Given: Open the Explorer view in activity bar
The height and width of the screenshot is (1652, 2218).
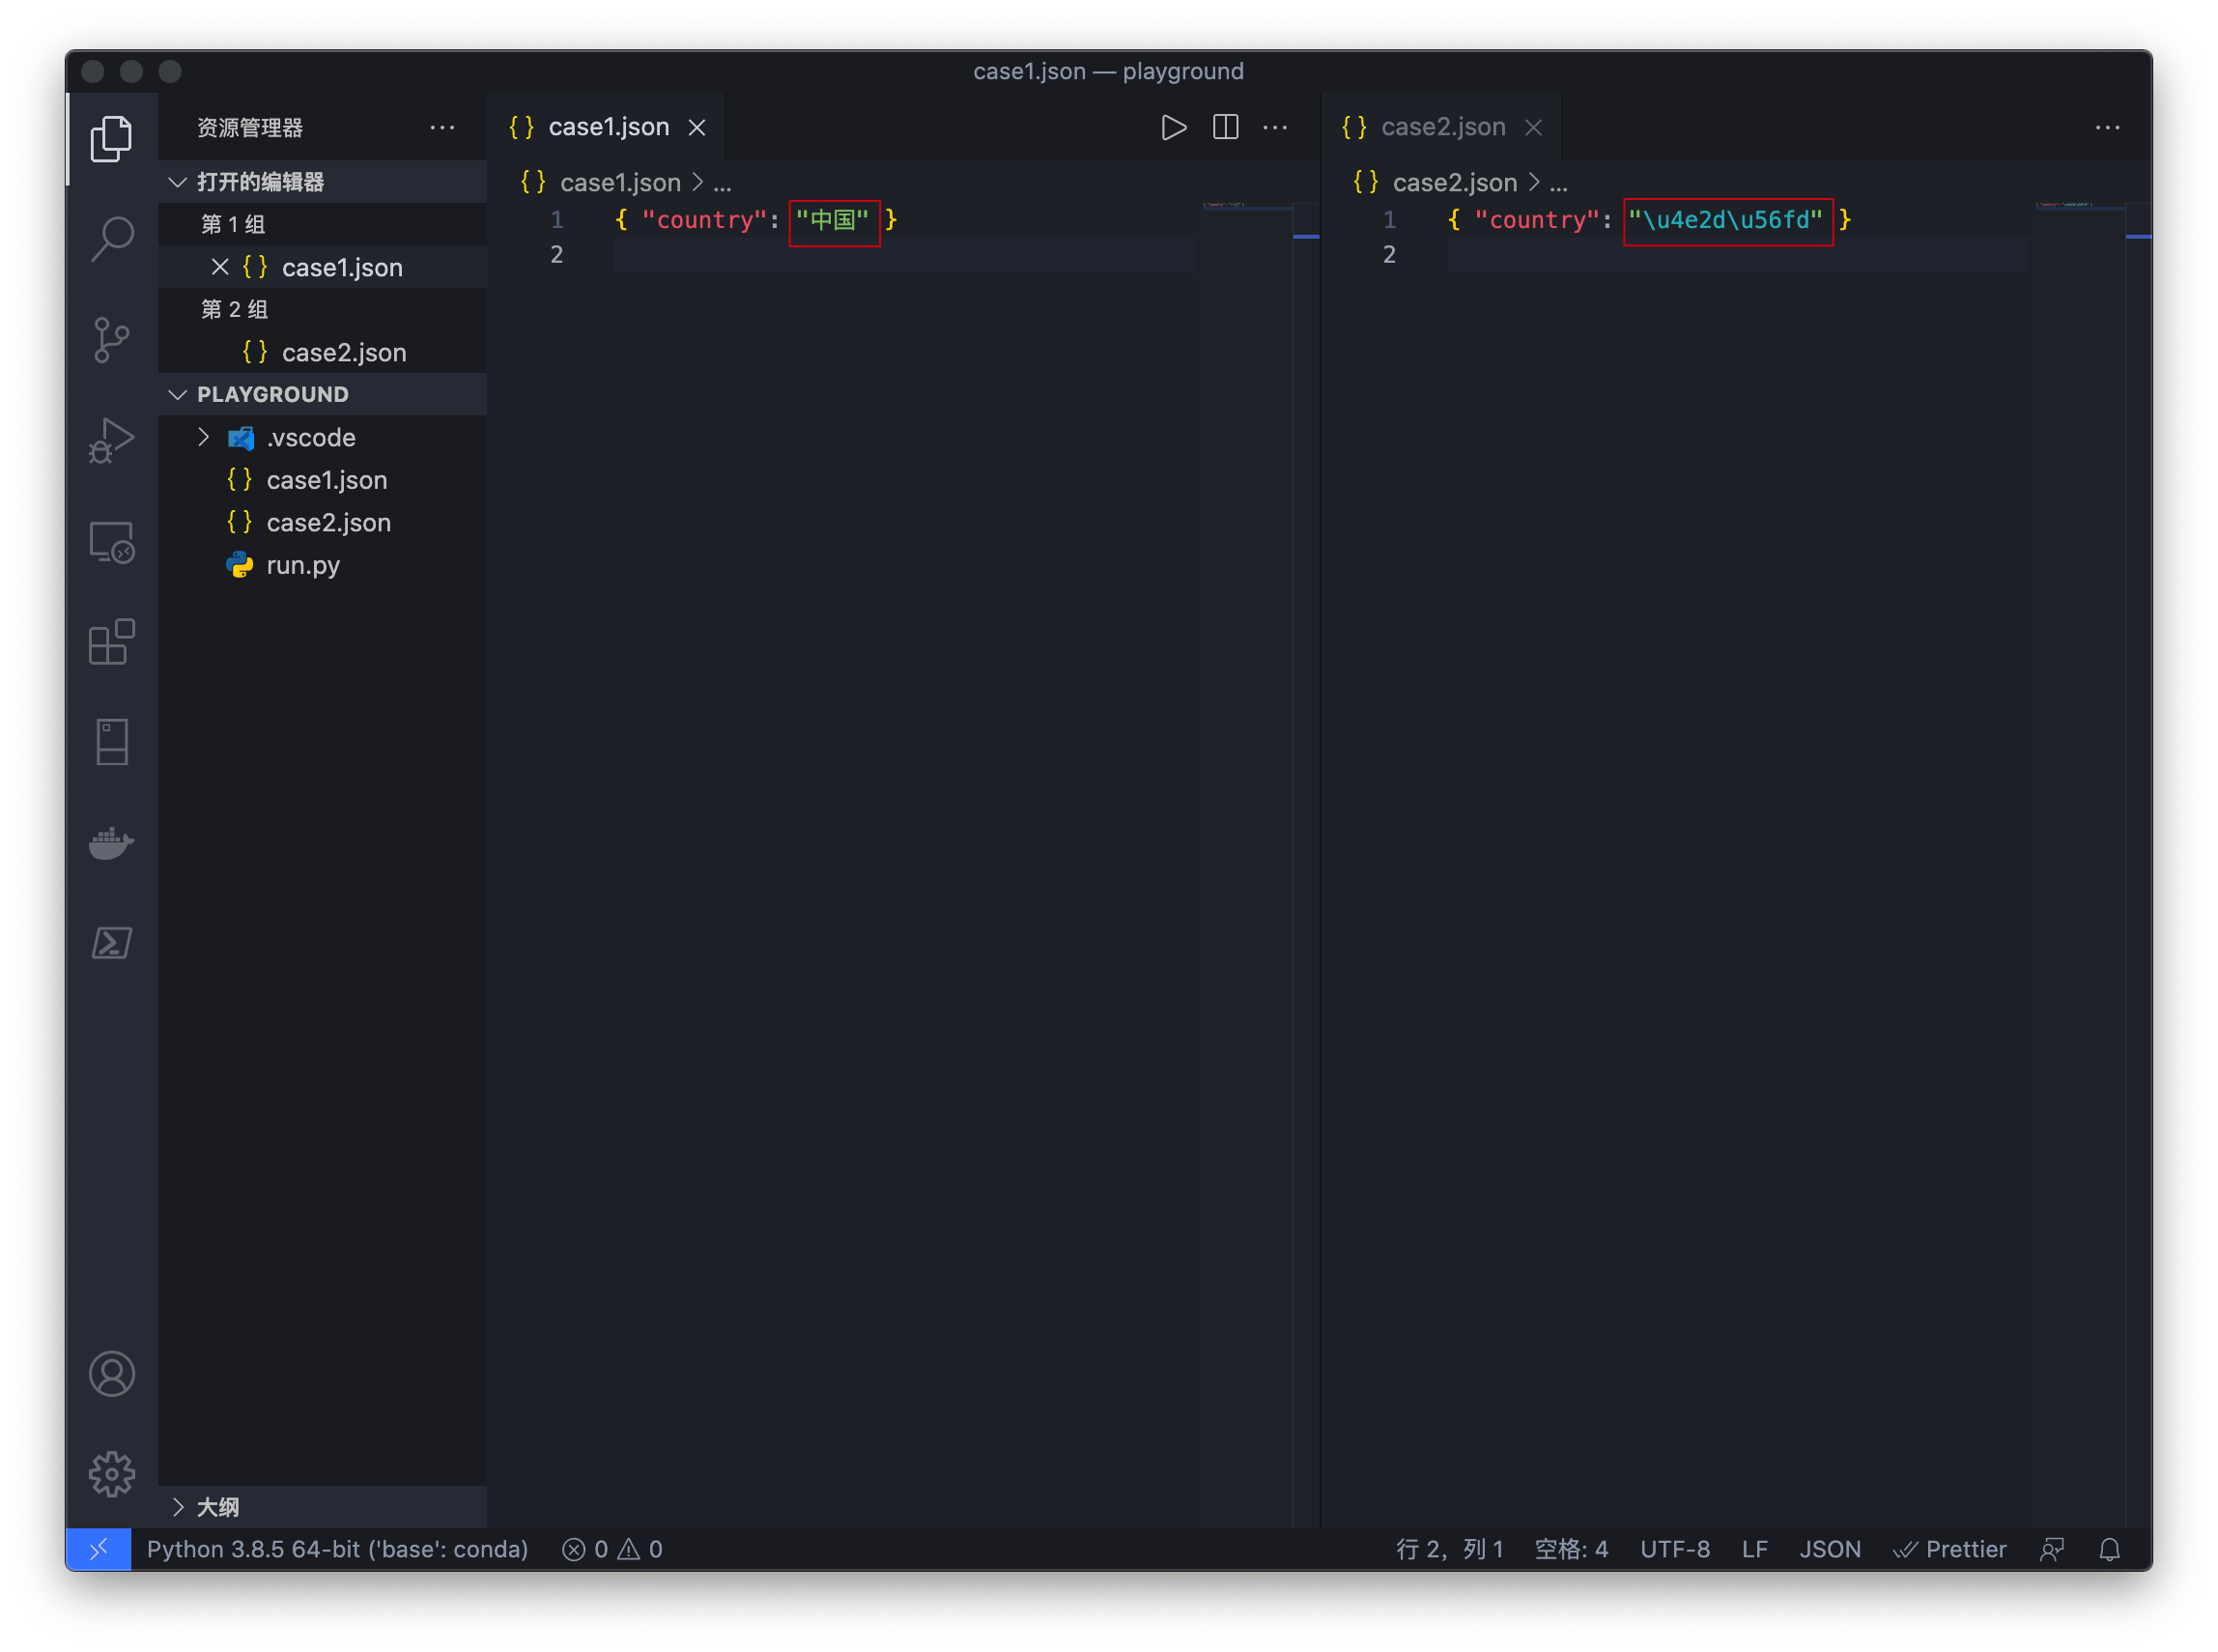Looking at the screenshot, I should click(111, 138).
